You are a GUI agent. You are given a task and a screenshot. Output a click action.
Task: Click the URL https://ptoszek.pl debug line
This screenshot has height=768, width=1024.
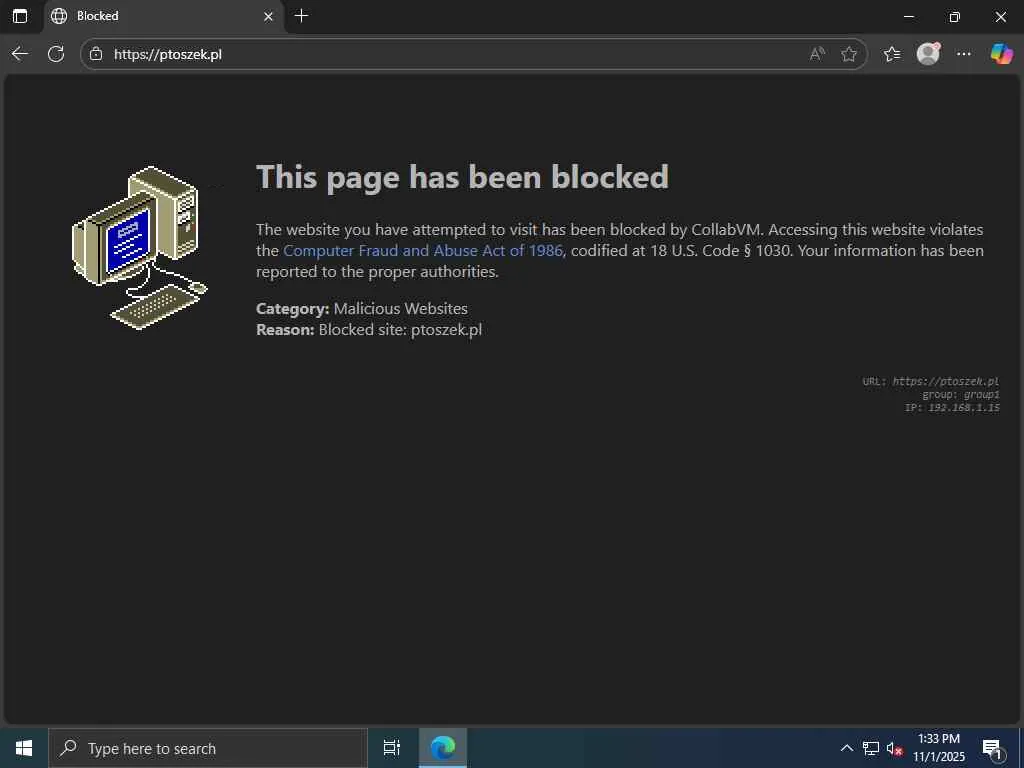pos(931,381)
